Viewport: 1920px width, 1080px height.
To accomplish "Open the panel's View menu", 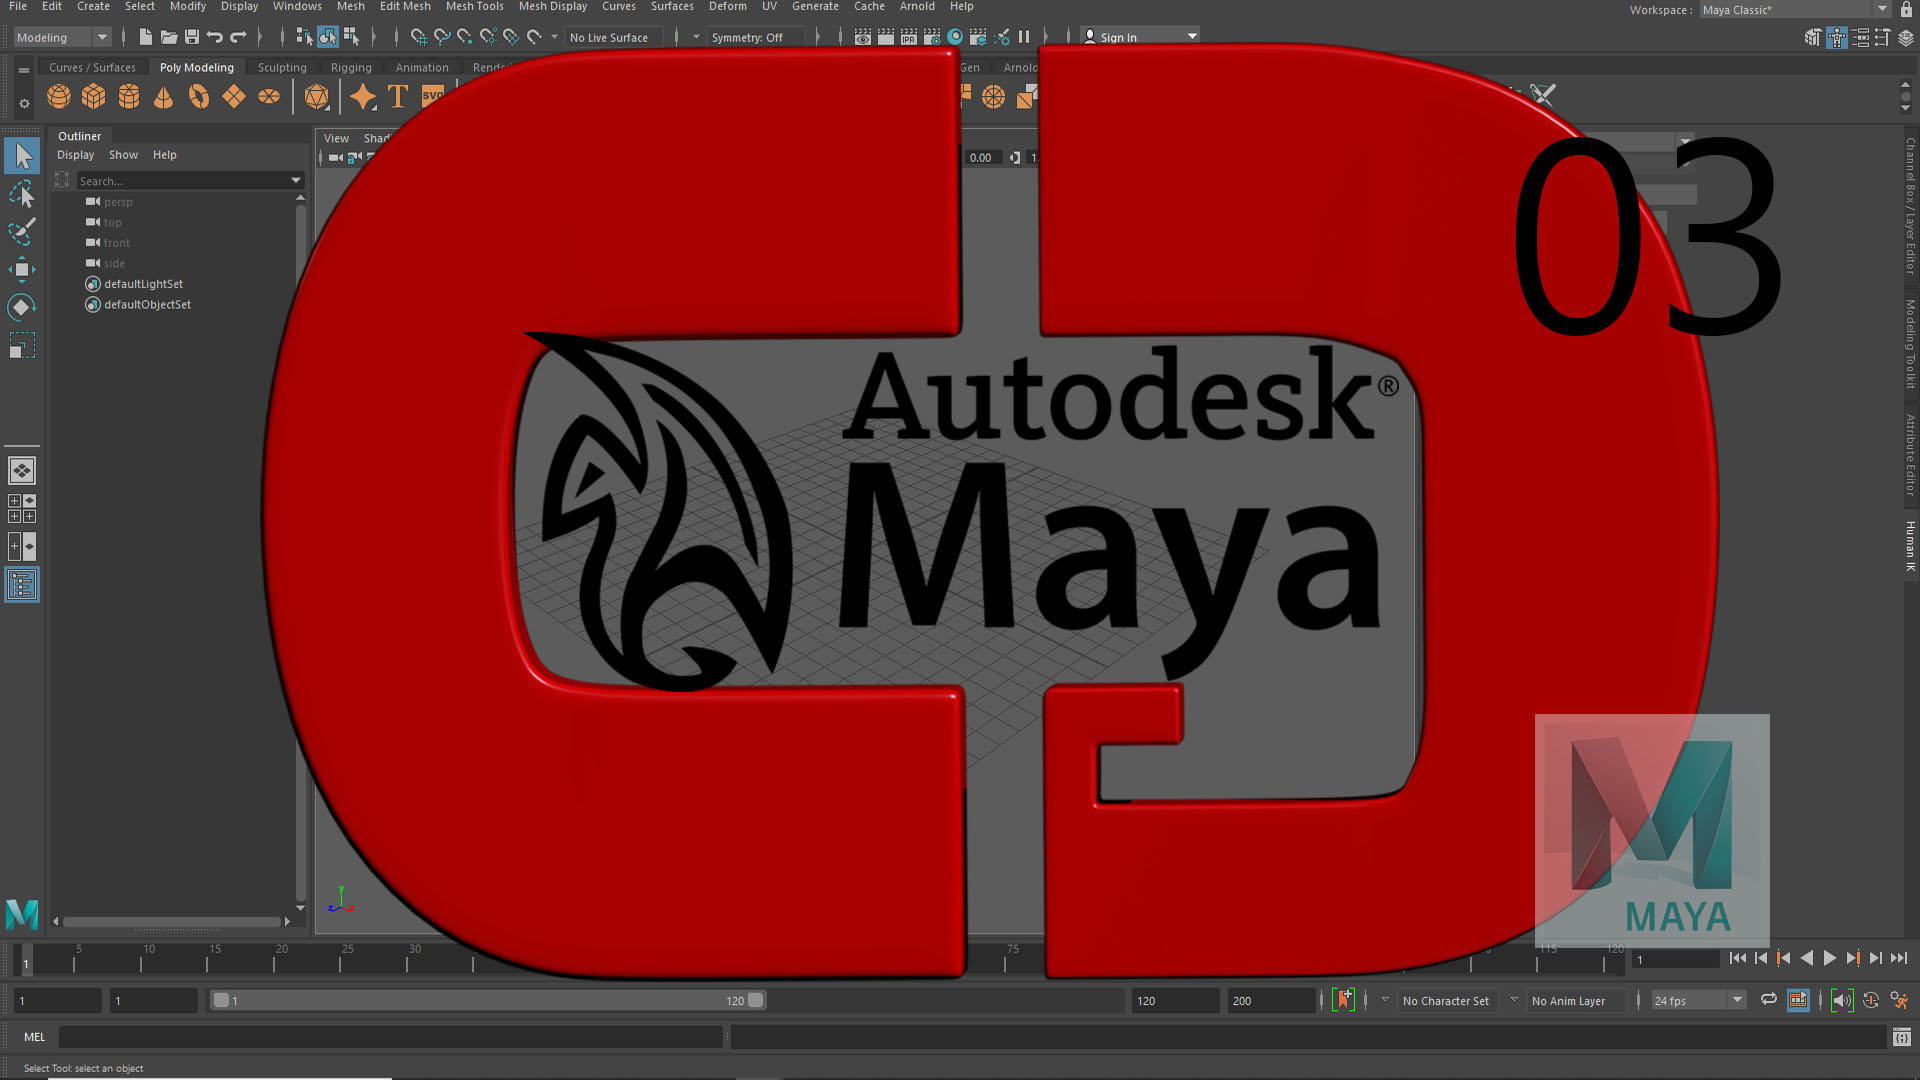I will (336, 138).
